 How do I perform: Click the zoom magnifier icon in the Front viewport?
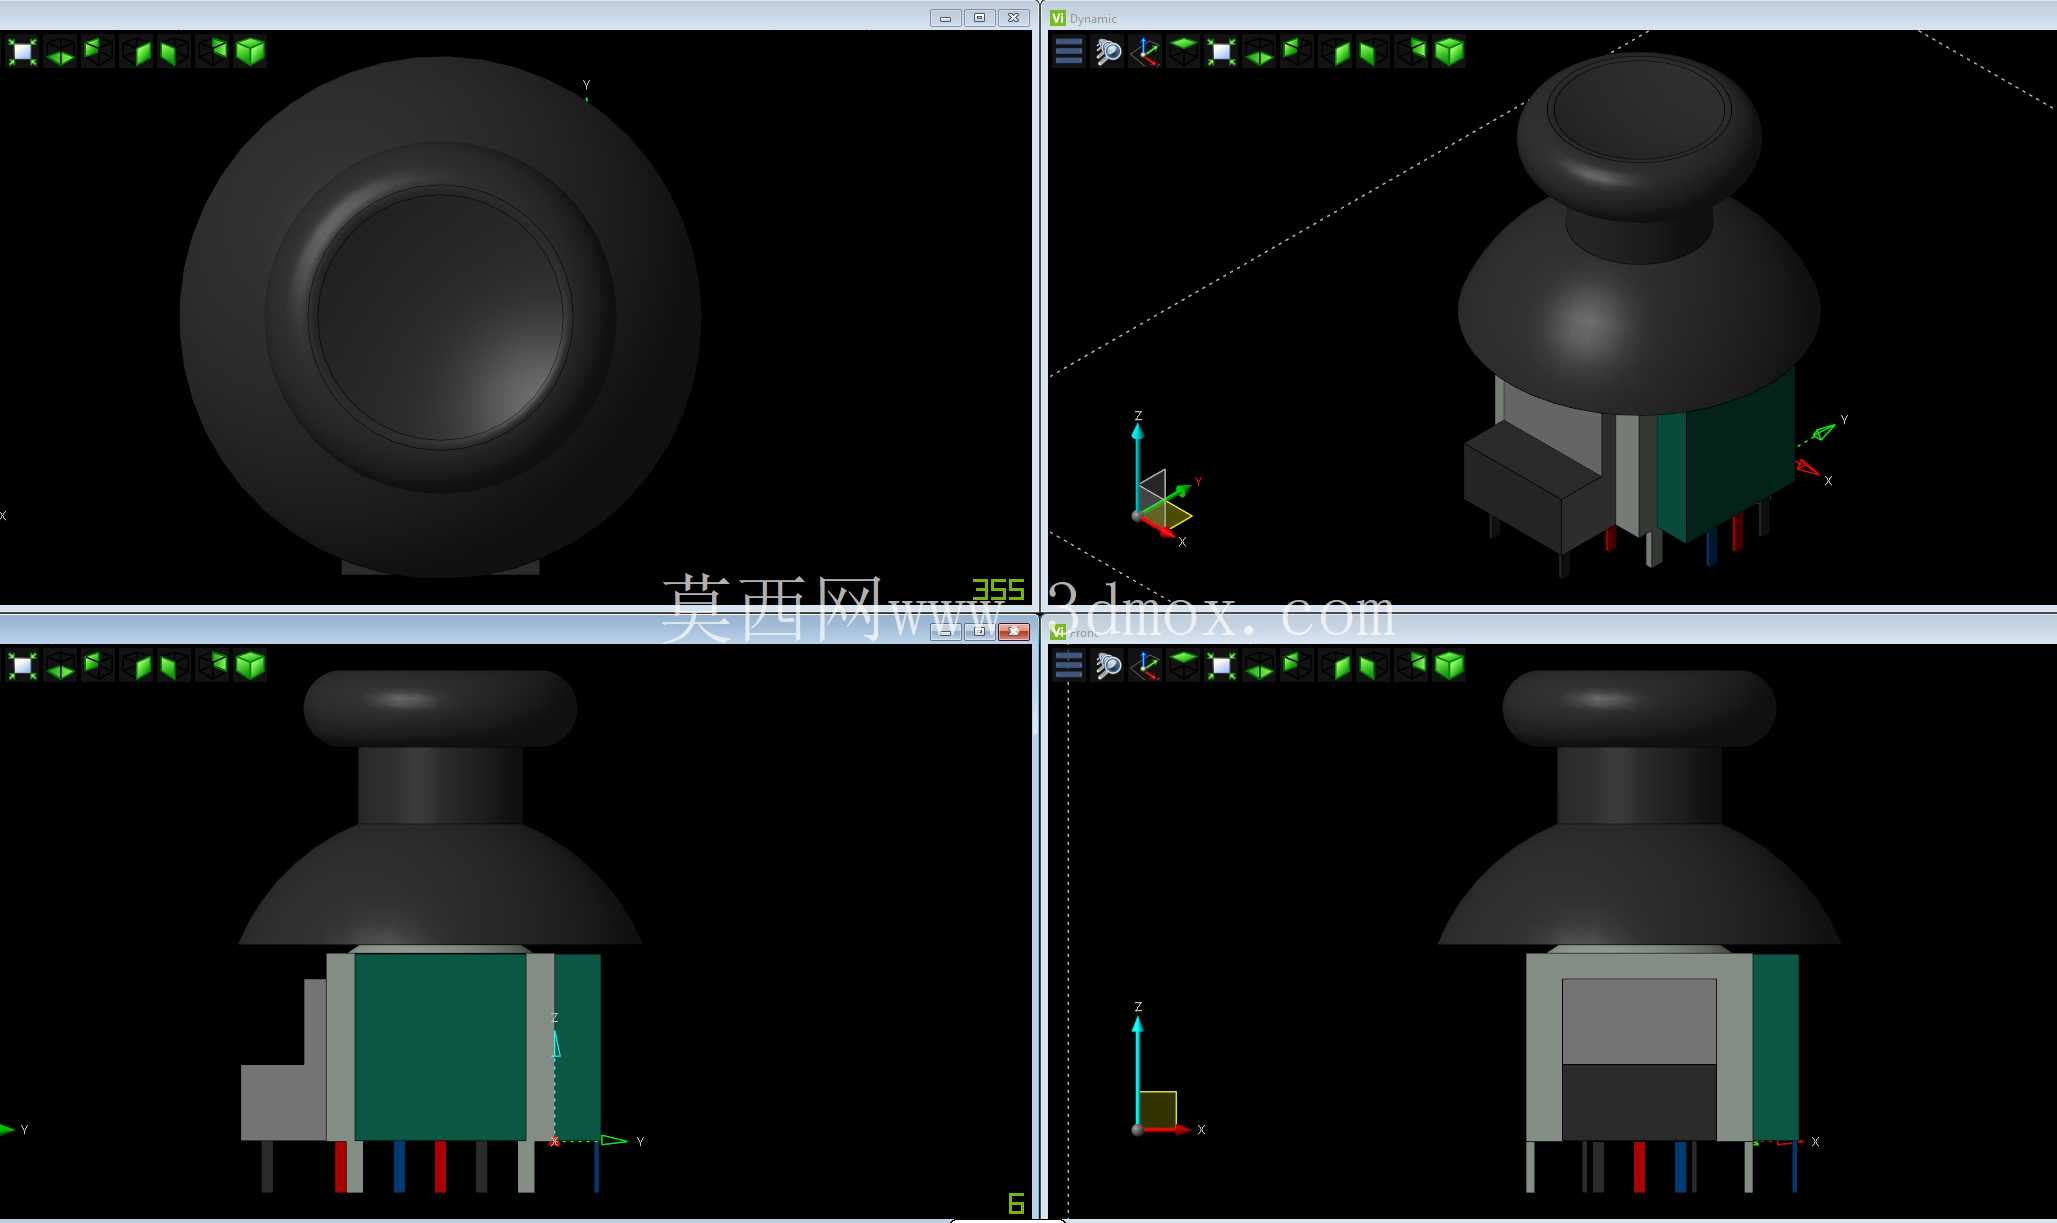(x=1107, y=666)
